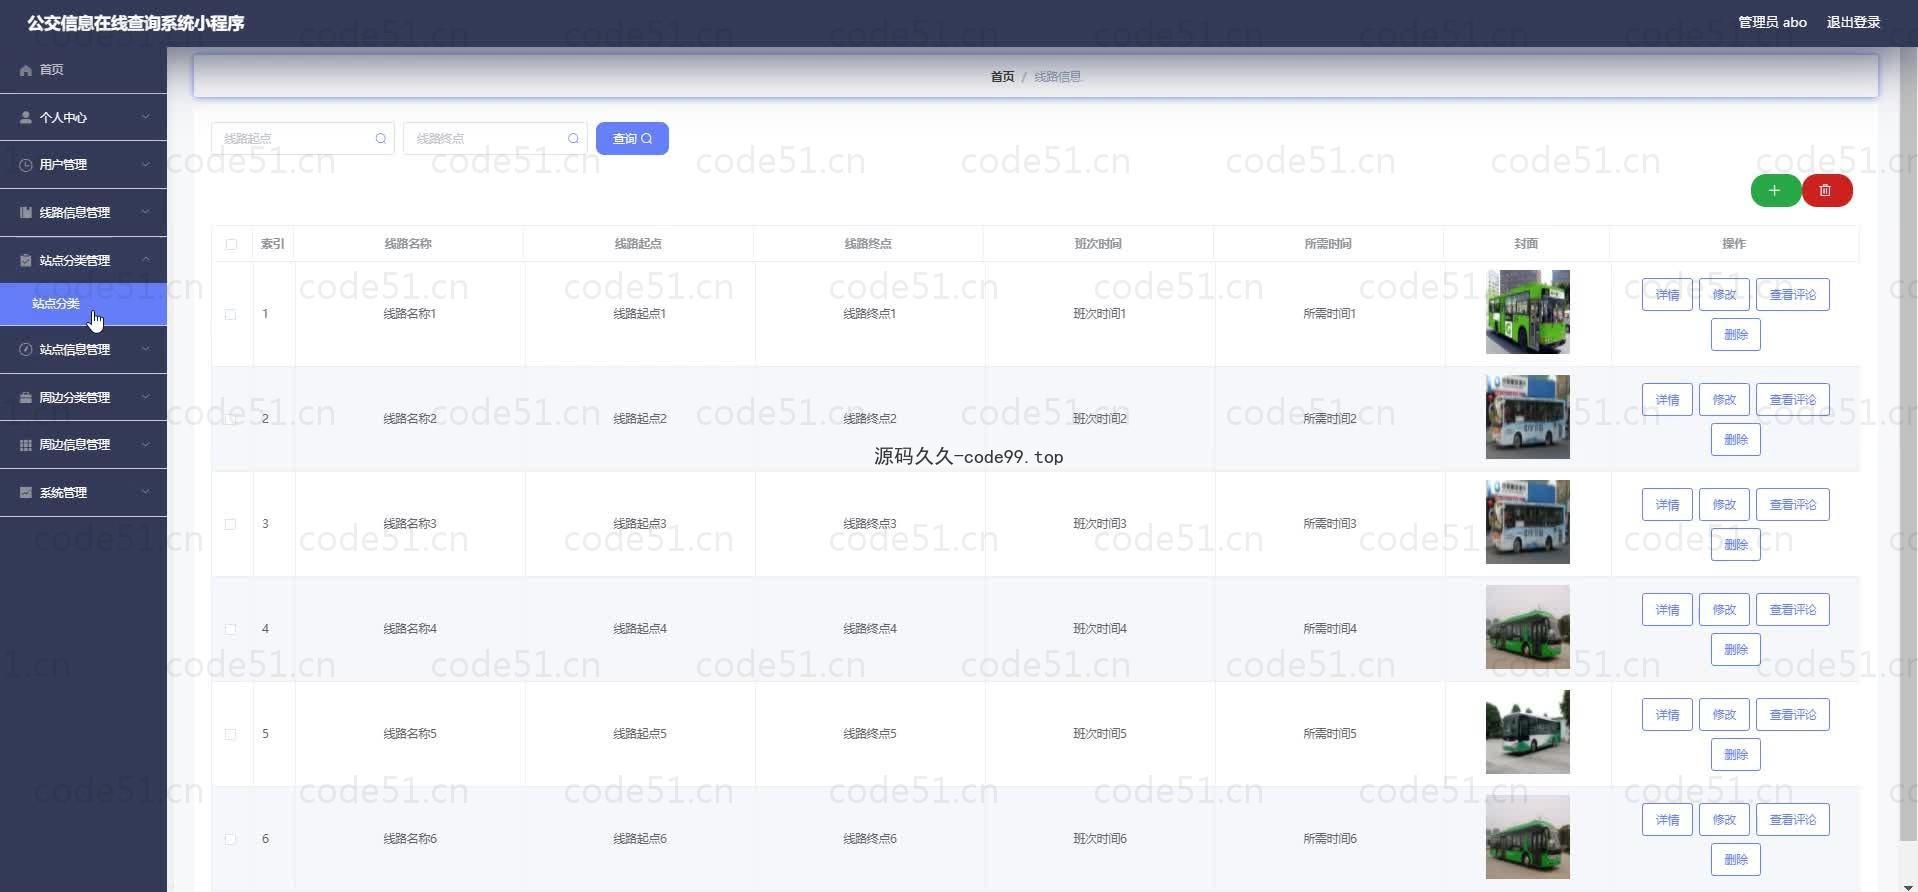Check the checkbox for row 线路名称4
The width and height of the screenshot is (1918, 892).
coord(231,629)
